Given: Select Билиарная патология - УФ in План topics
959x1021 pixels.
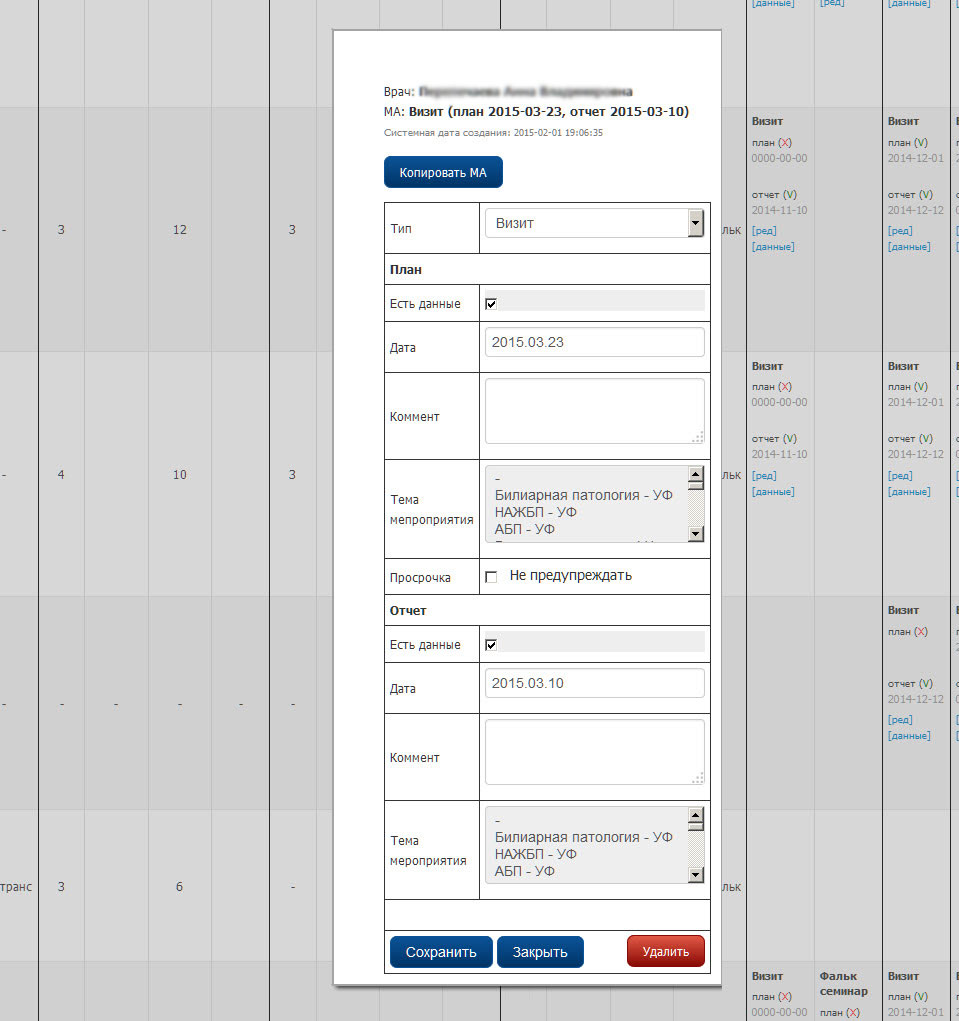Looking at the screenshot, I should point(583,495).
